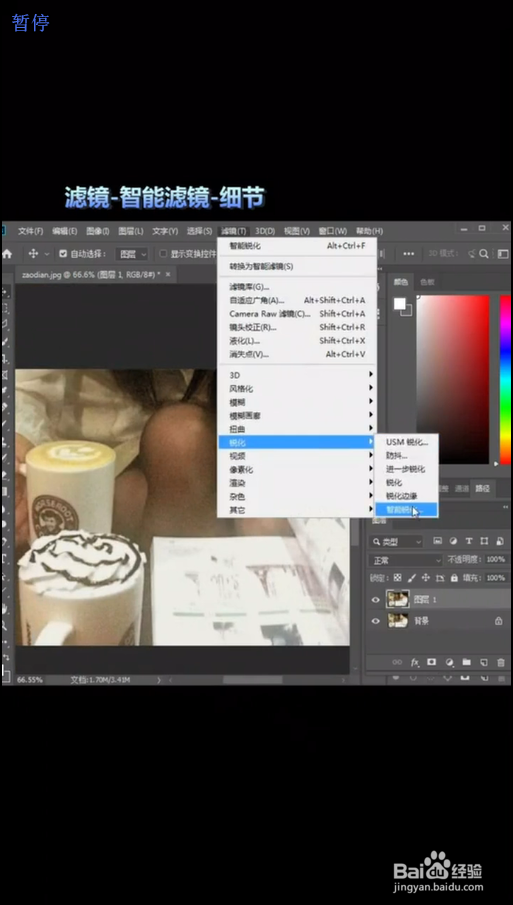513x905 pixels.
Task: Click the three-dots more options icon
Action: coord(409,253)
